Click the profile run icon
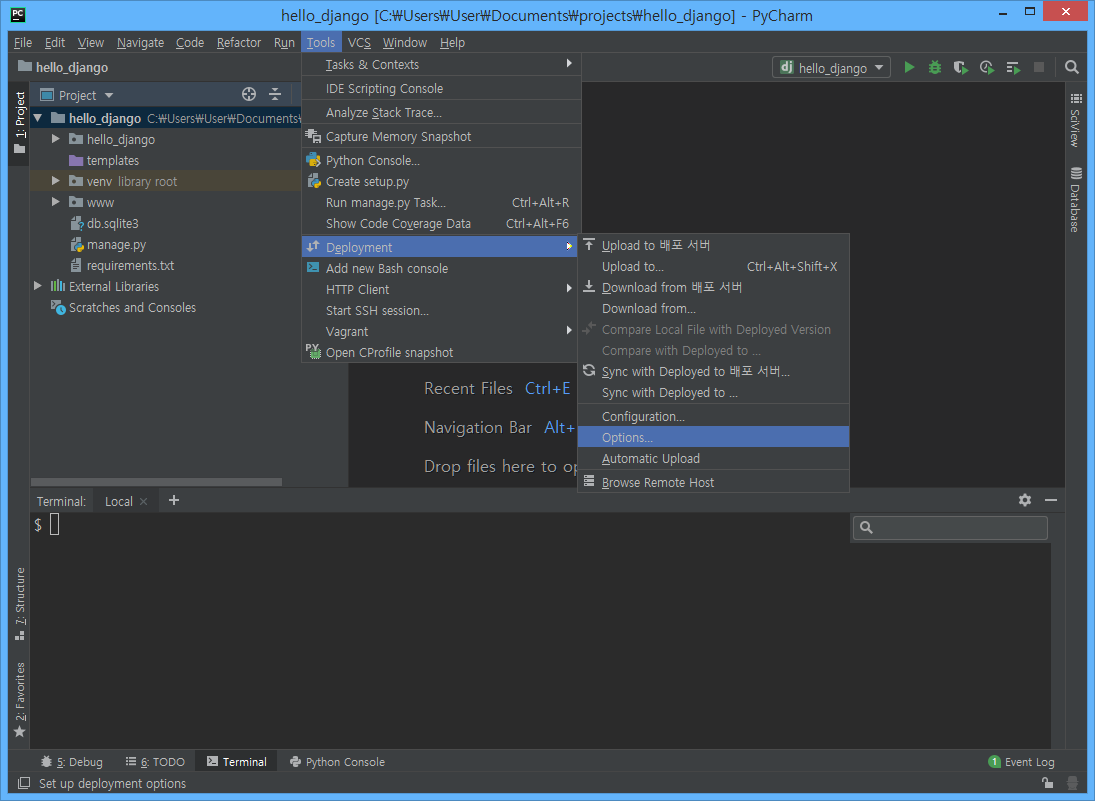This screenshot has height=801, width=1095. tap(987, 68)
